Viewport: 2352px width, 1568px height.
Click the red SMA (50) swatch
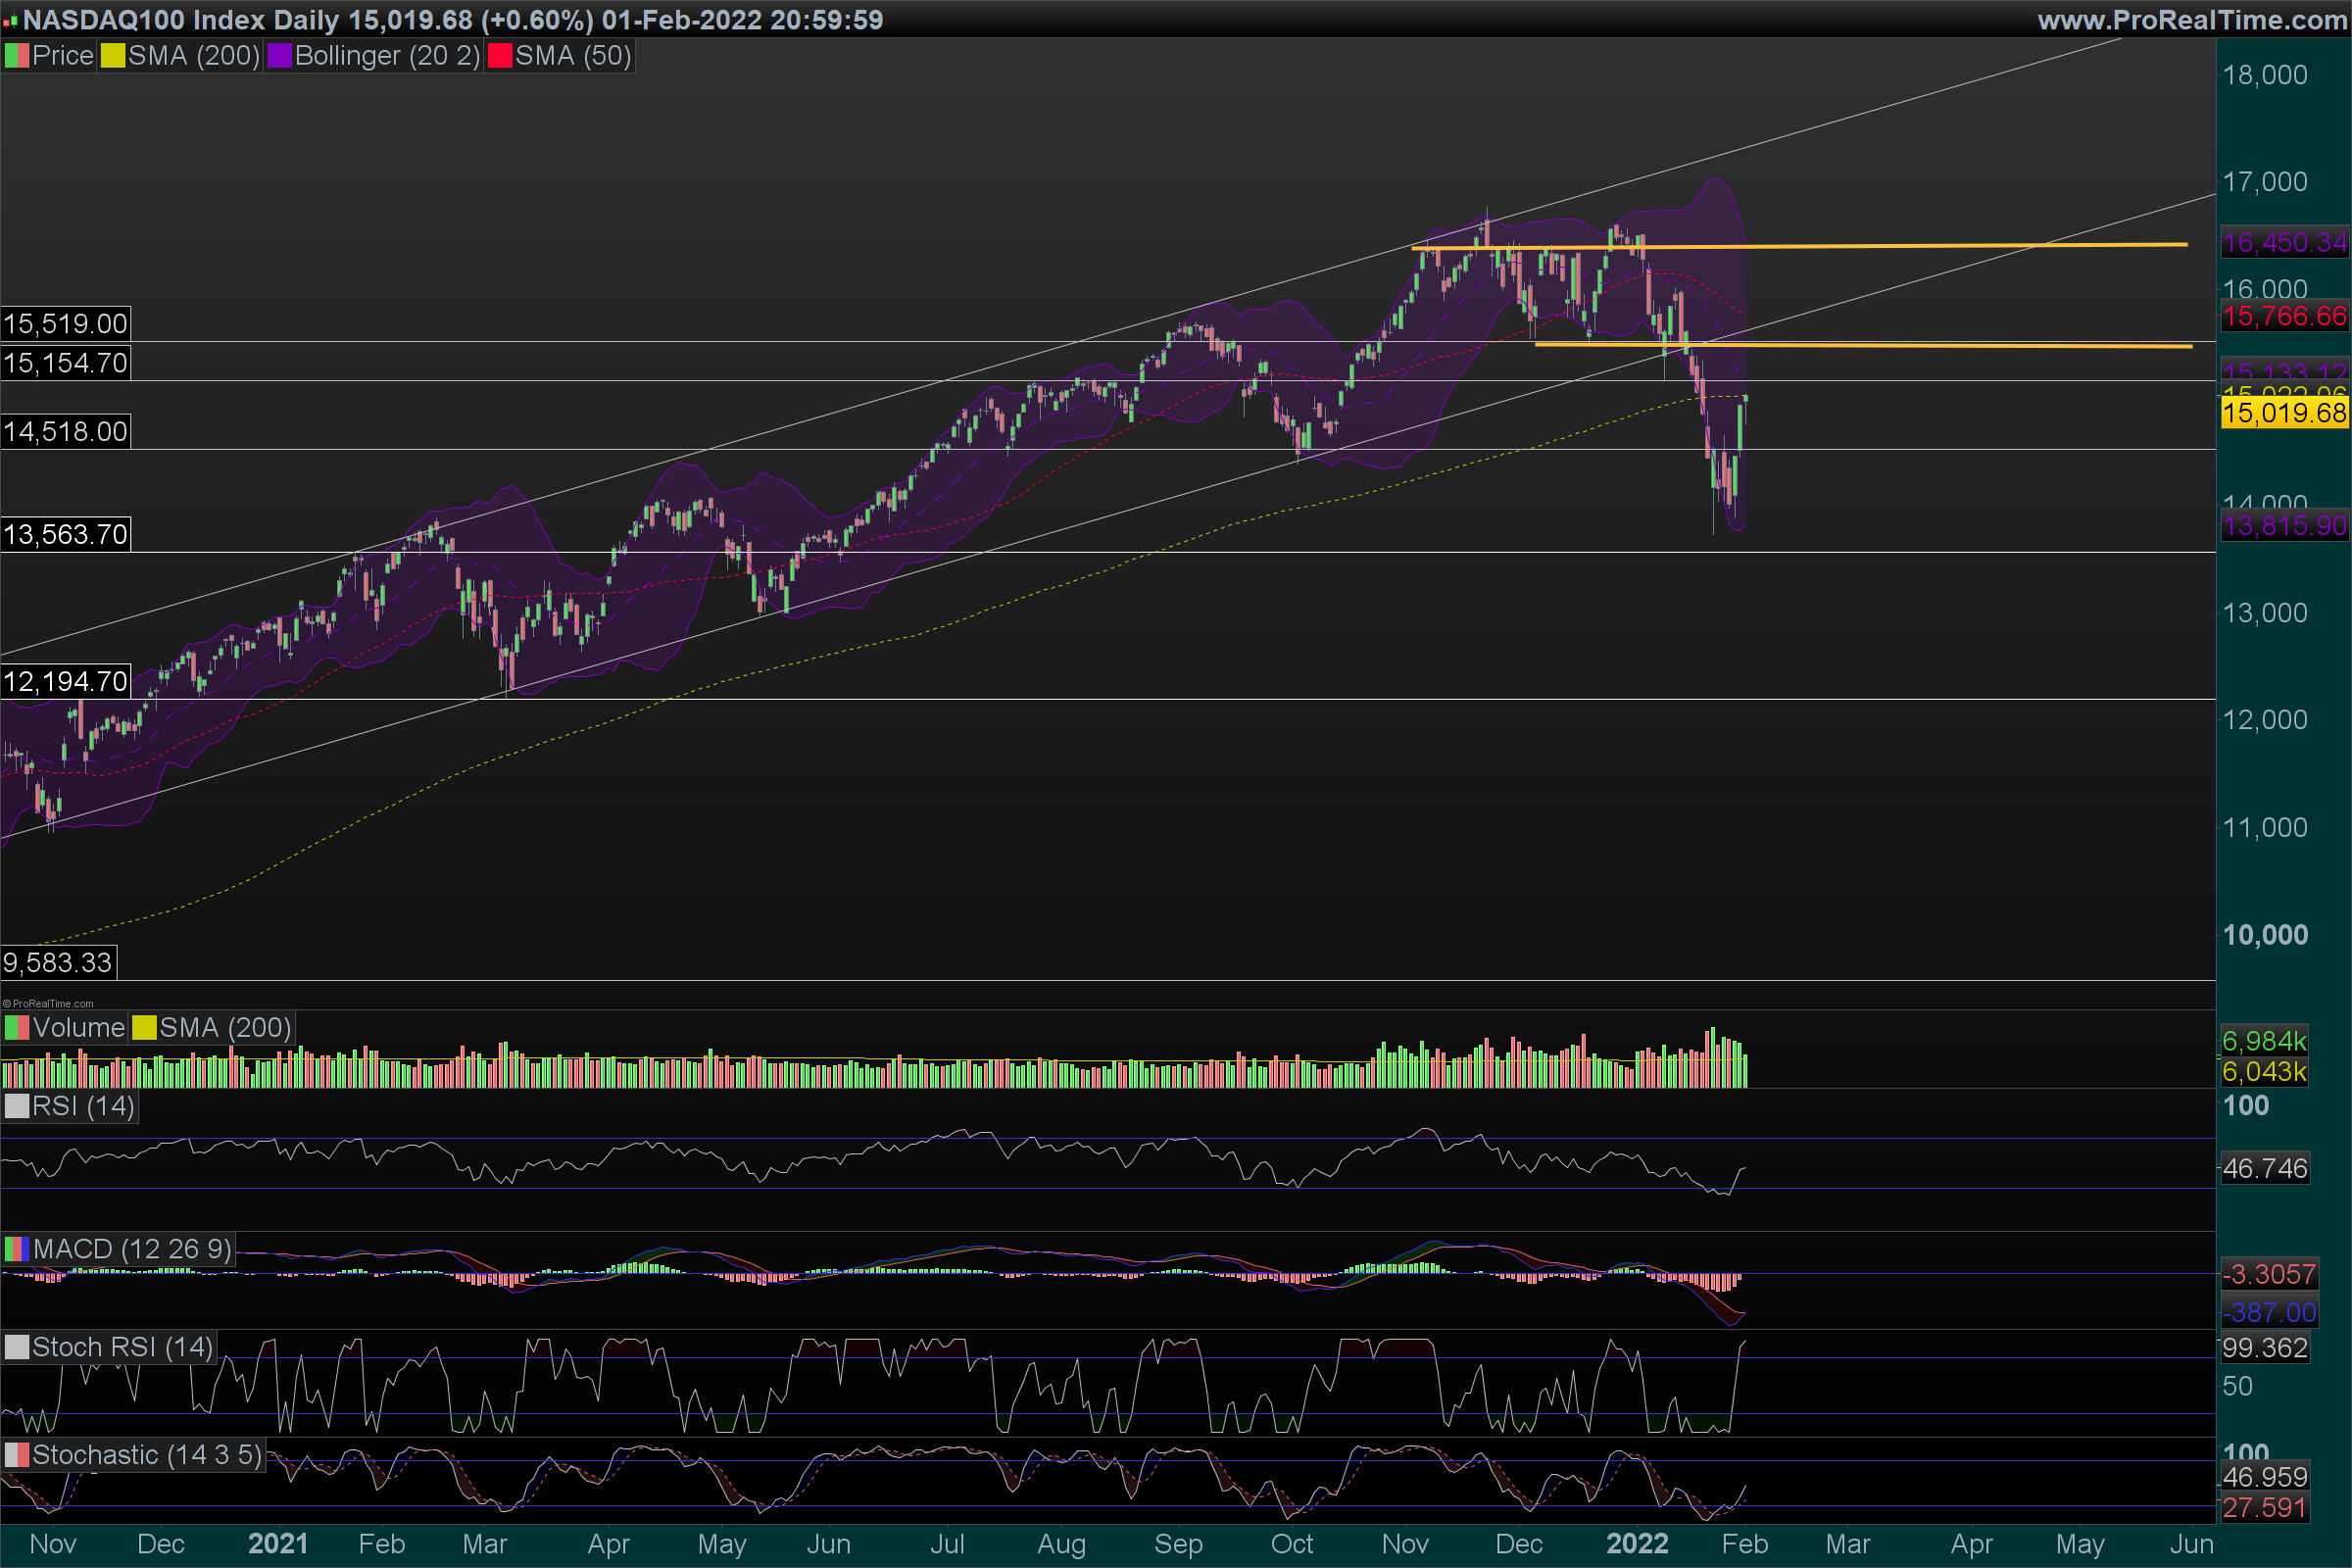point(499,56)
